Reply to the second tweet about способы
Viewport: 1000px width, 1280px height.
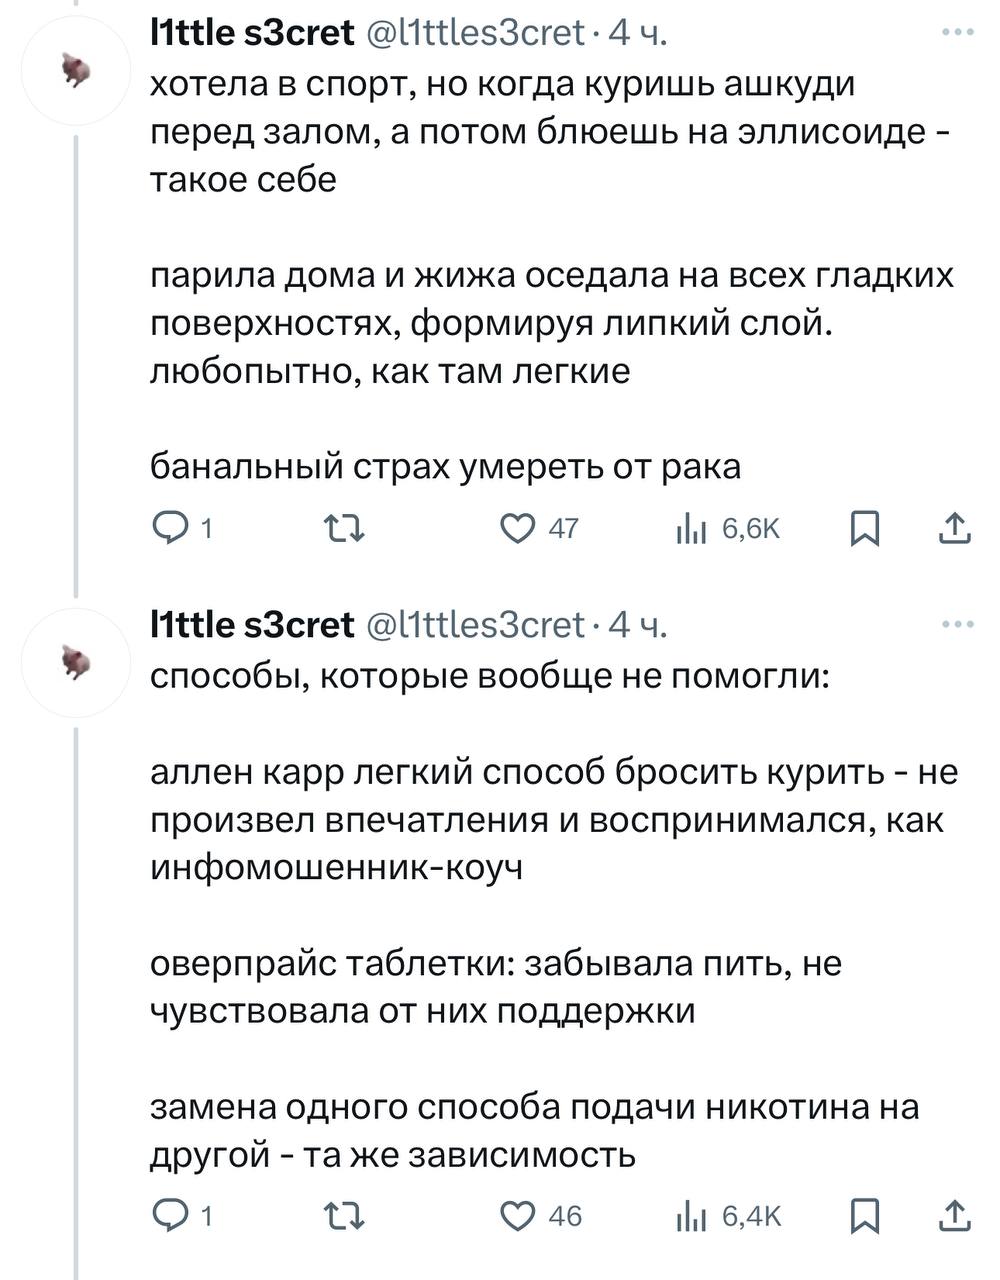click(167, 1215)
